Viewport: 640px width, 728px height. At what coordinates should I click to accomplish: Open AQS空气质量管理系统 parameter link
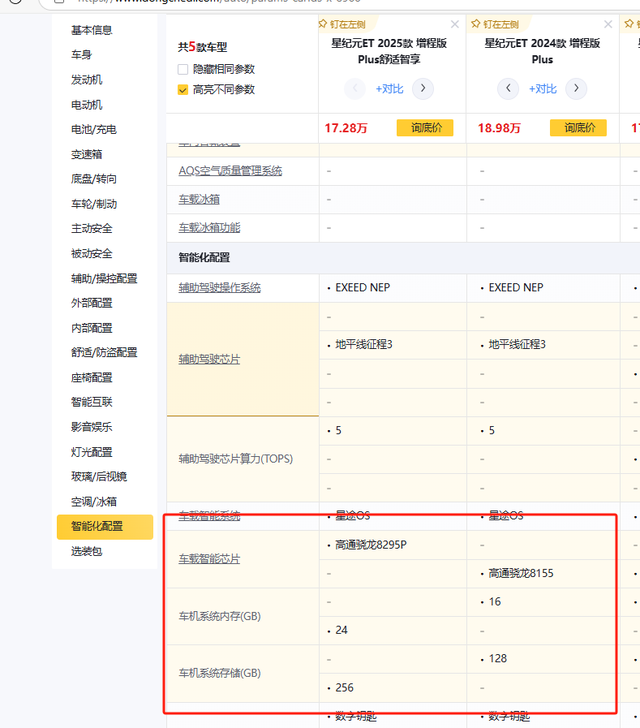(230, 171)
